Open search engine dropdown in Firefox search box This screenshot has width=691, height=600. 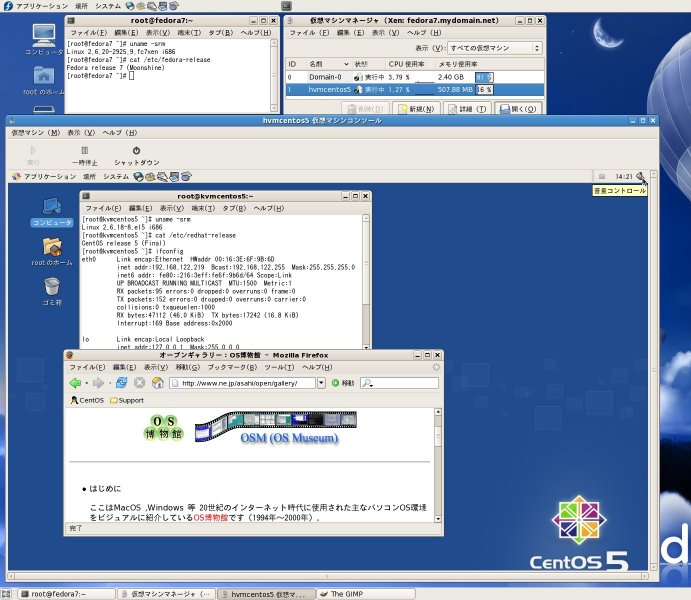click(368, 383)
